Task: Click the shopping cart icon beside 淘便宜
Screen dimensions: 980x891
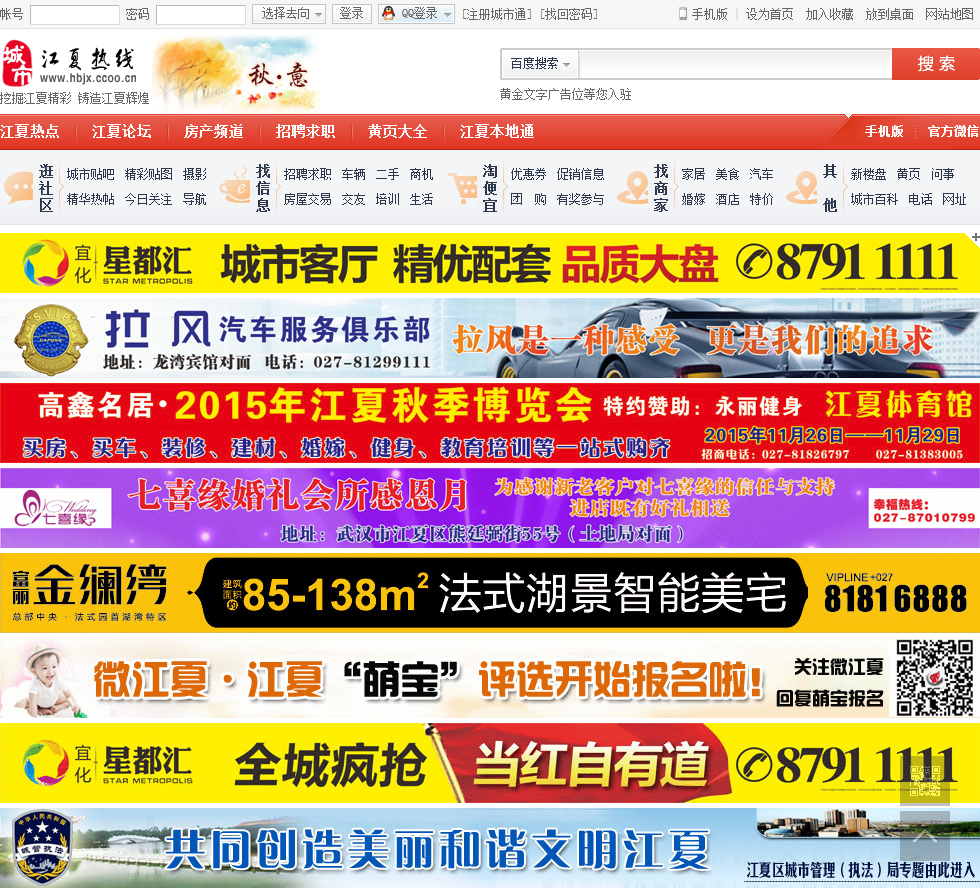Action: click(x=464, y=188)
